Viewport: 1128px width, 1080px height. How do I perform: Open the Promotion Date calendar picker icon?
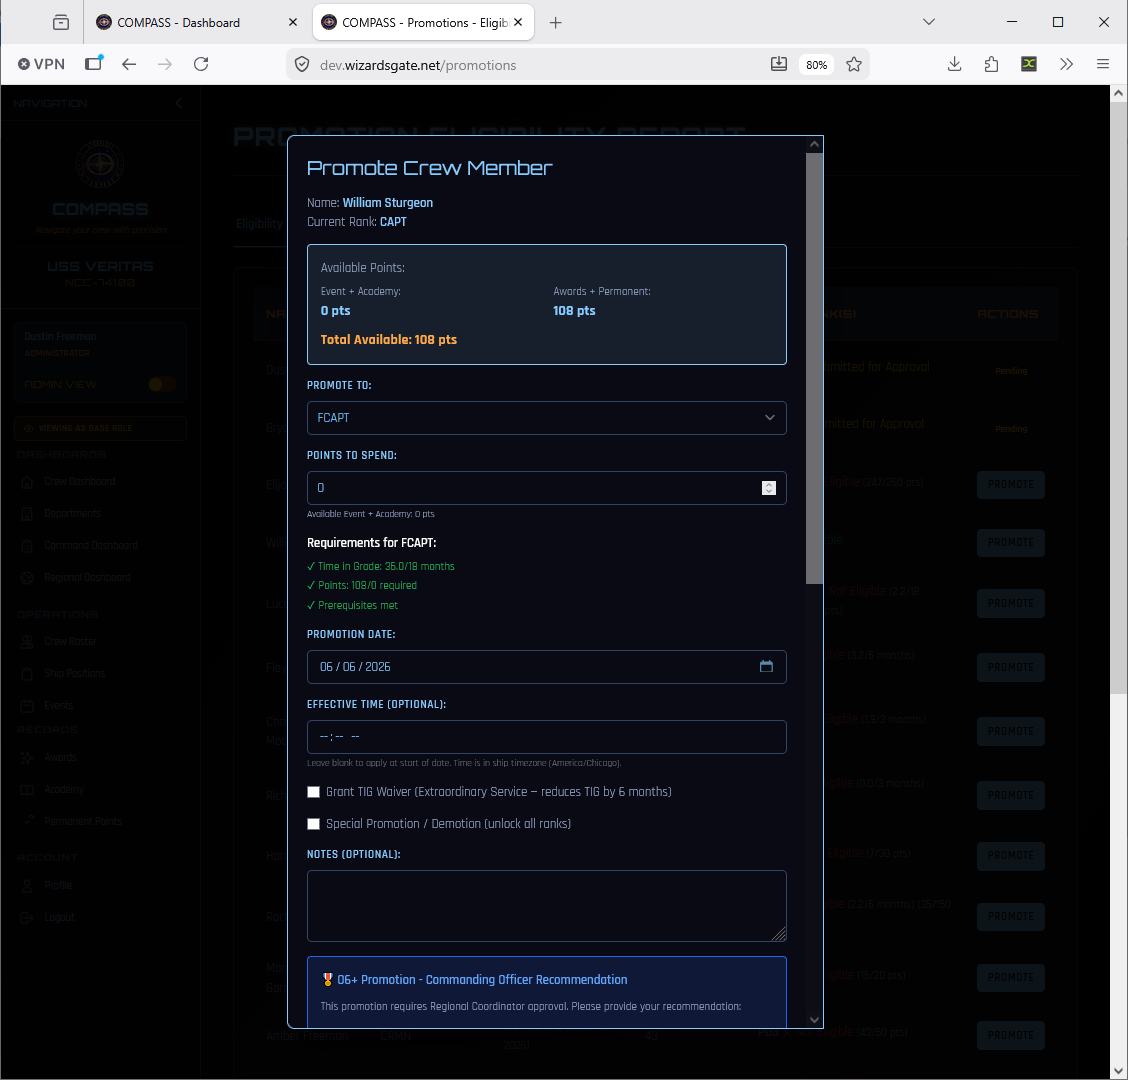click(766, 666)
